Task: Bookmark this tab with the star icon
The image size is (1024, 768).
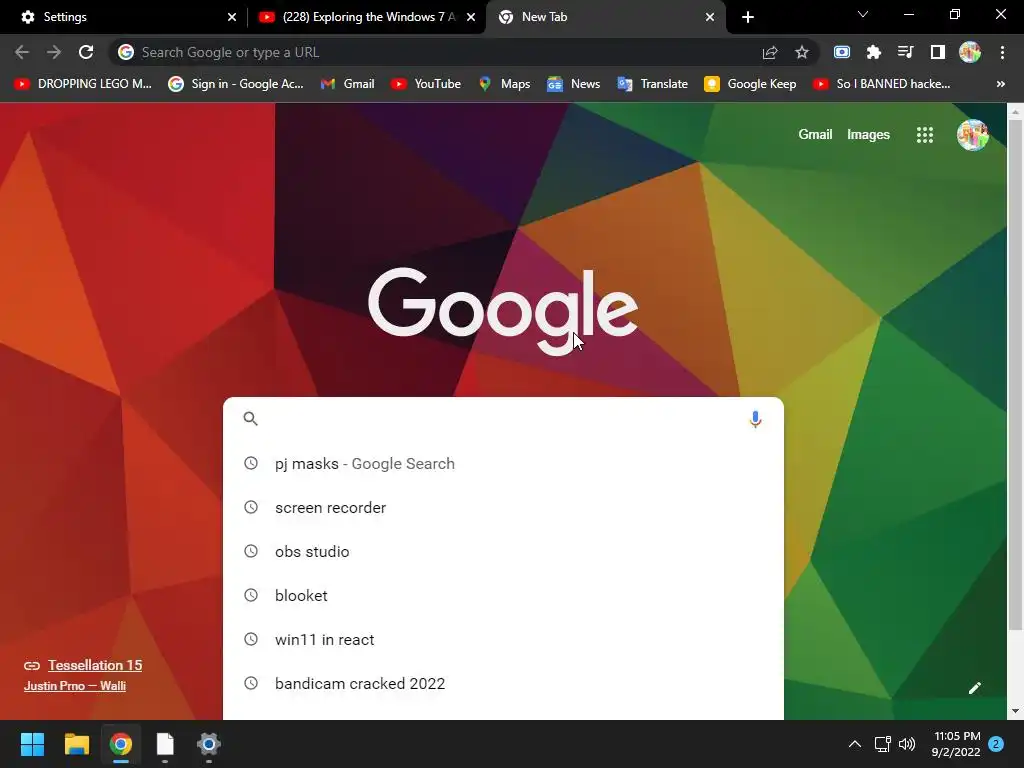Action: (x=802, y=52)
